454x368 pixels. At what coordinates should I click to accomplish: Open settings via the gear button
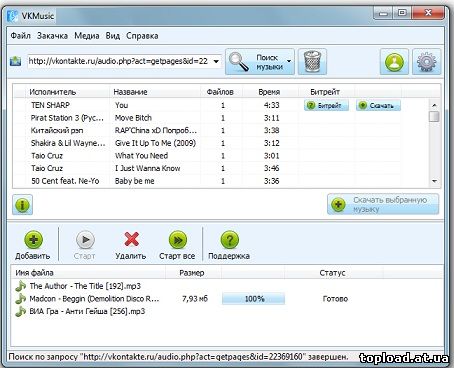click(x=426, y=62)
